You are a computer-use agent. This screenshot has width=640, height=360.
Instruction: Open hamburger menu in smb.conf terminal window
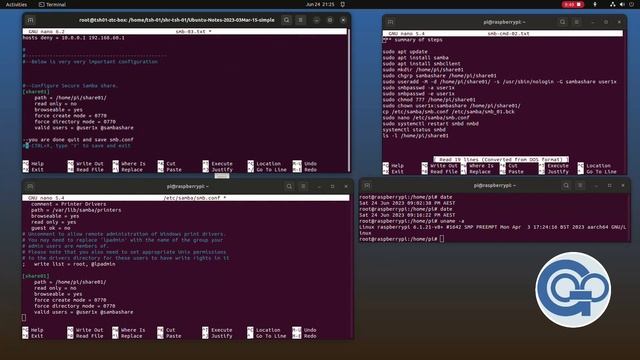(303, 186)
